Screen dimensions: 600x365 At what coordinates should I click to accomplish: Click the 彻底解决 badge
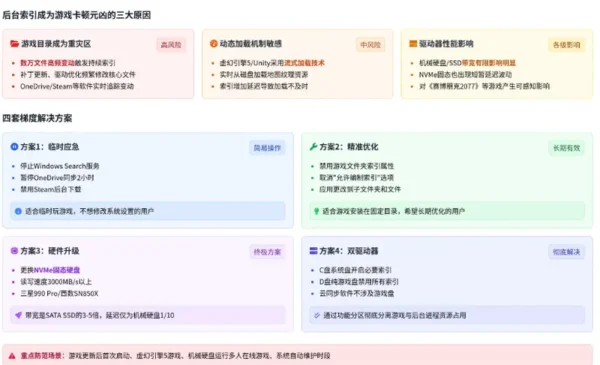[x=567, y=252]
